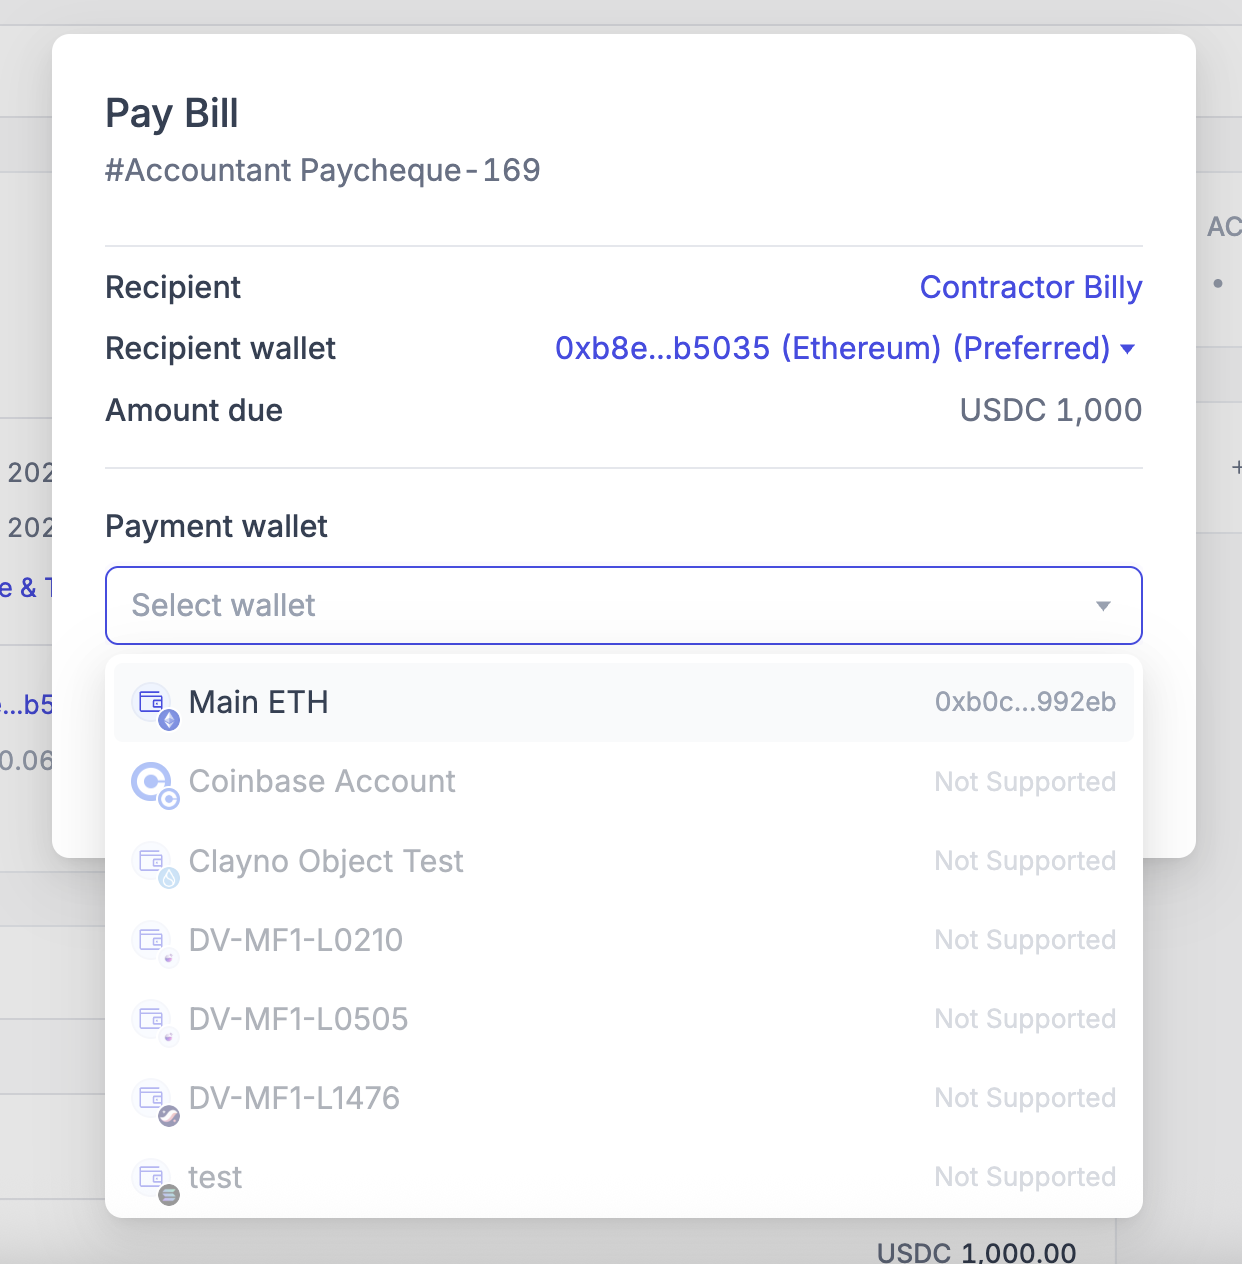Viewport: 1242px width, 1264px height.
Task: Click the test wallet icon
Action: pyautogui.click(x=154, y=1178)
